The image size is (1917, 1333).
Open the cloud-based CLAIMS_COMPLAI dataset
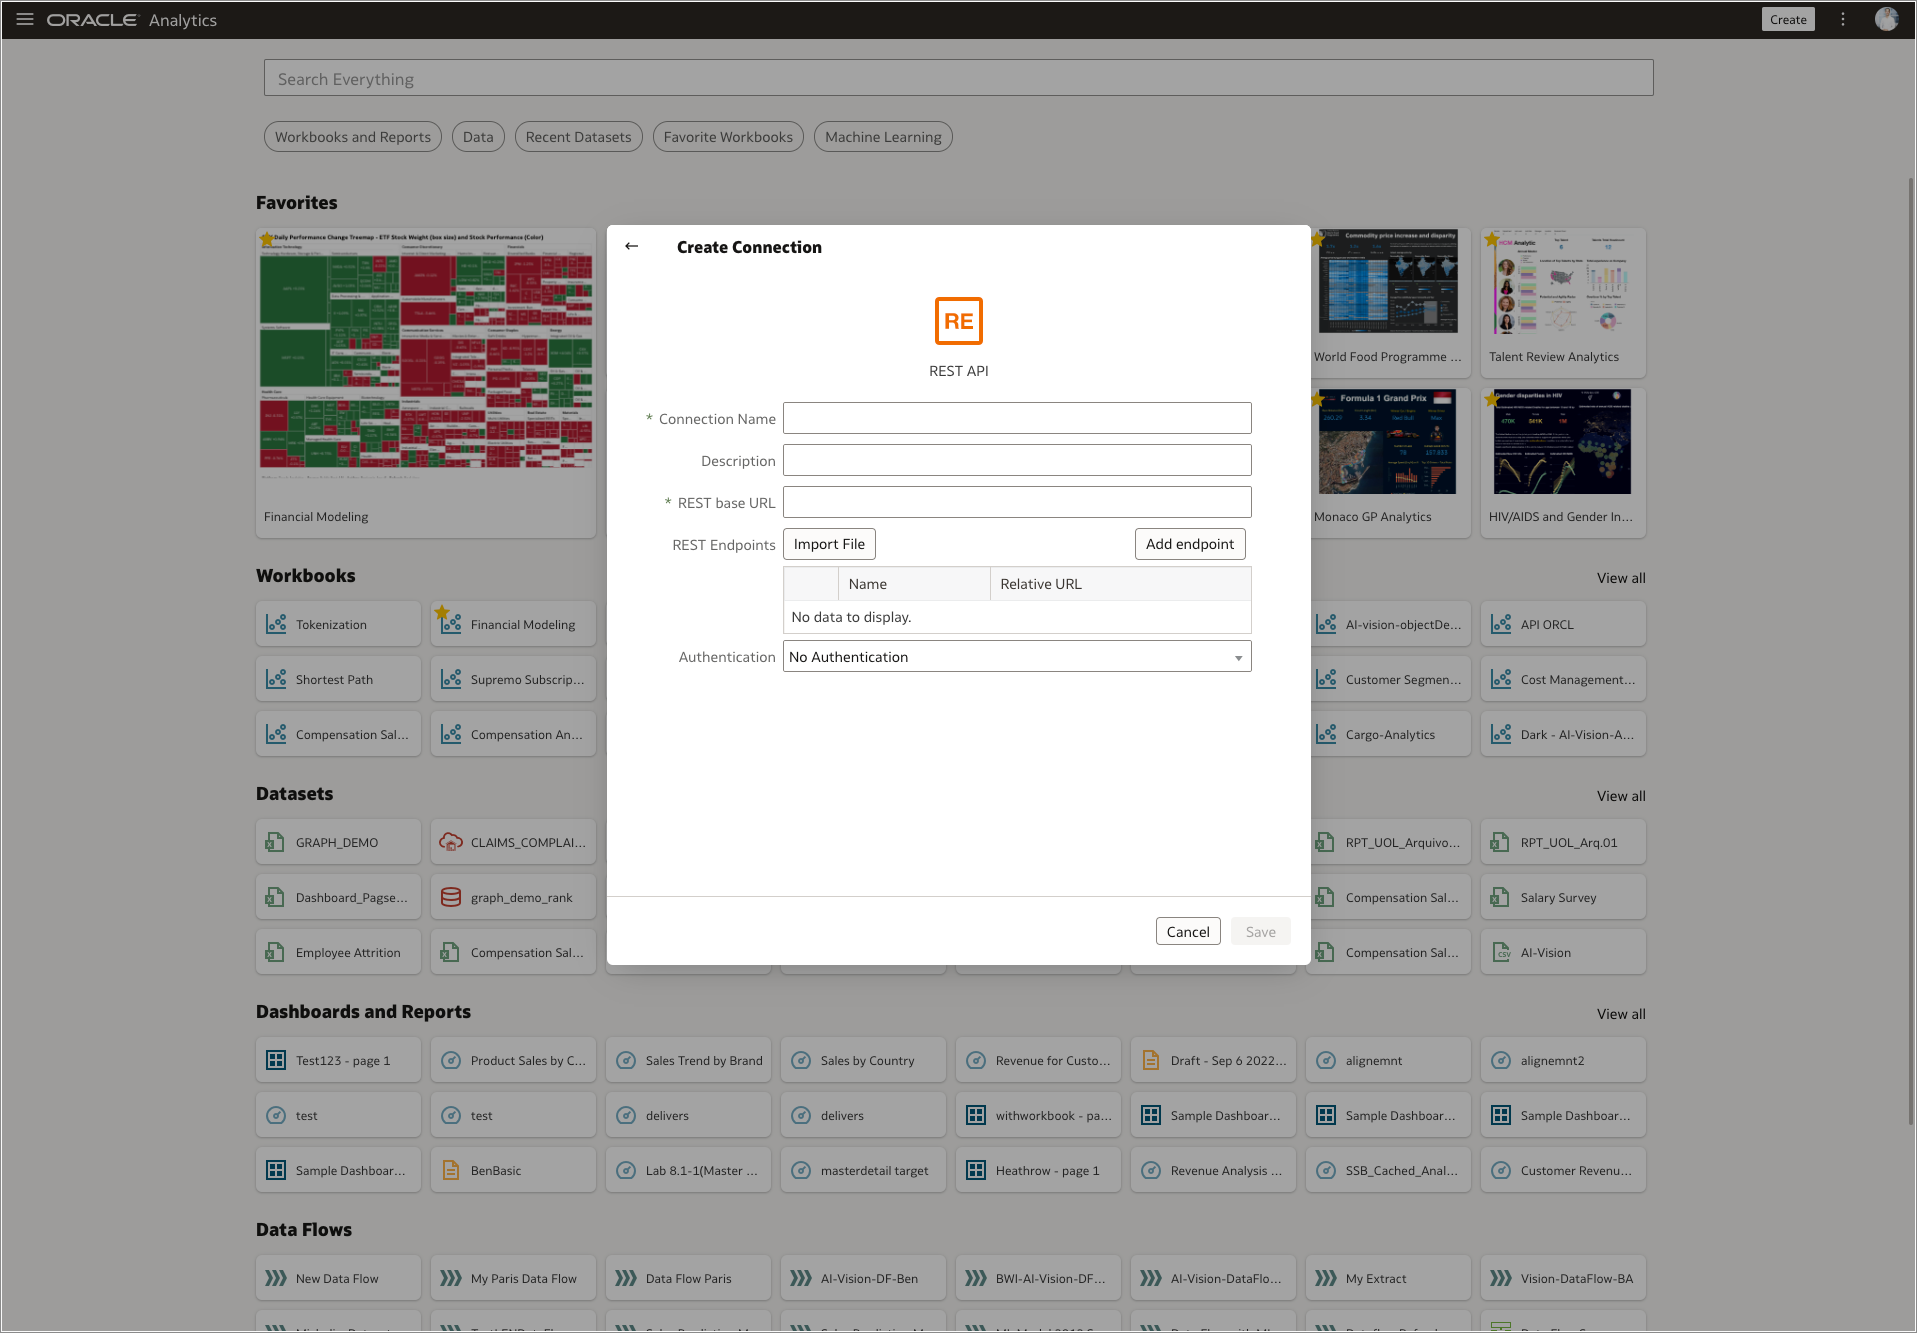tap(513, 841)
